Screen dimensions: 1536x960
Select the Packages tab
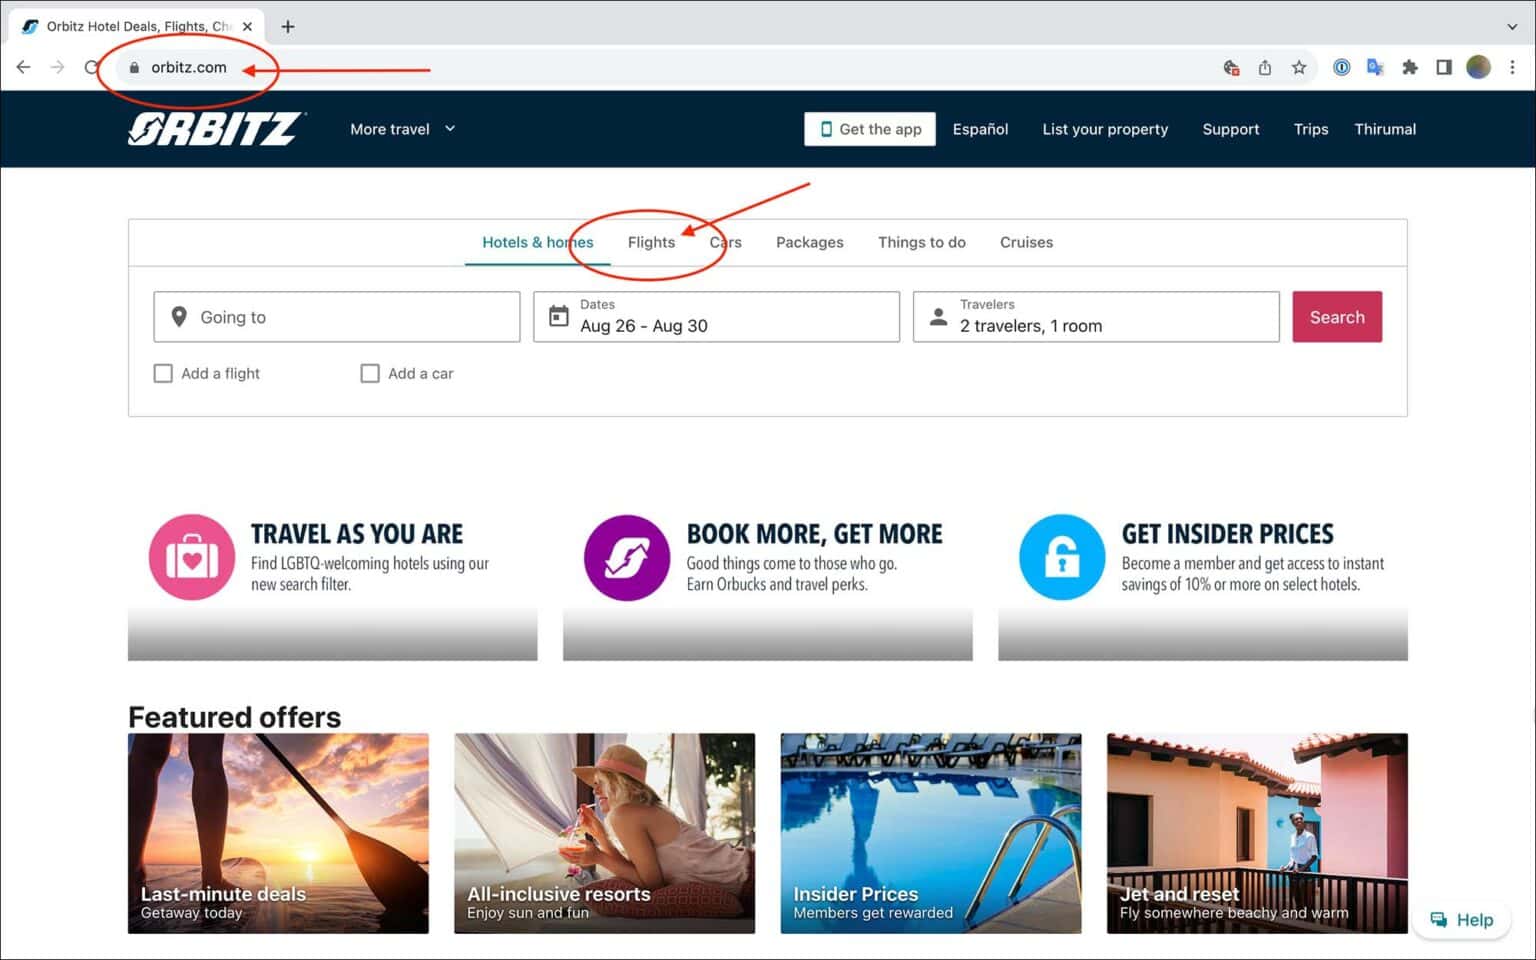810,242
